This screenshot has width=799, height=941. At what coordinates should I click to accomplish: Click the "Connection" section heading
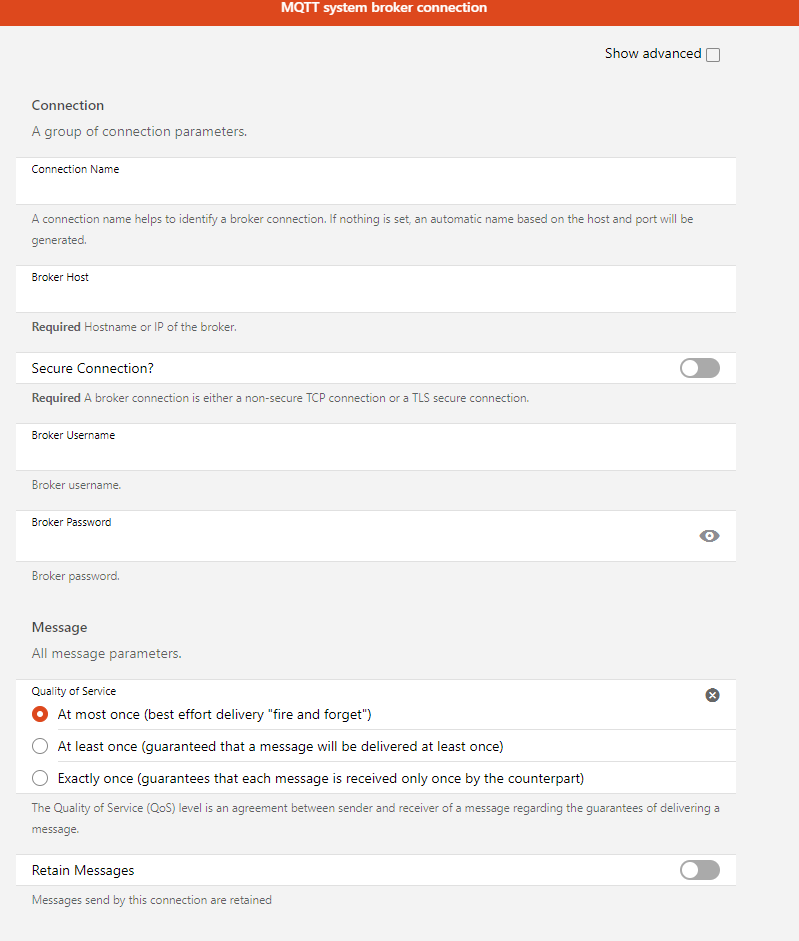[68, 105]
